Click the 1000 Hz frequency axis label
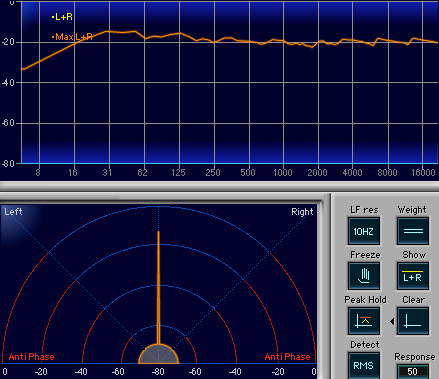The image size is (439, 379). [x=283, y=173]
